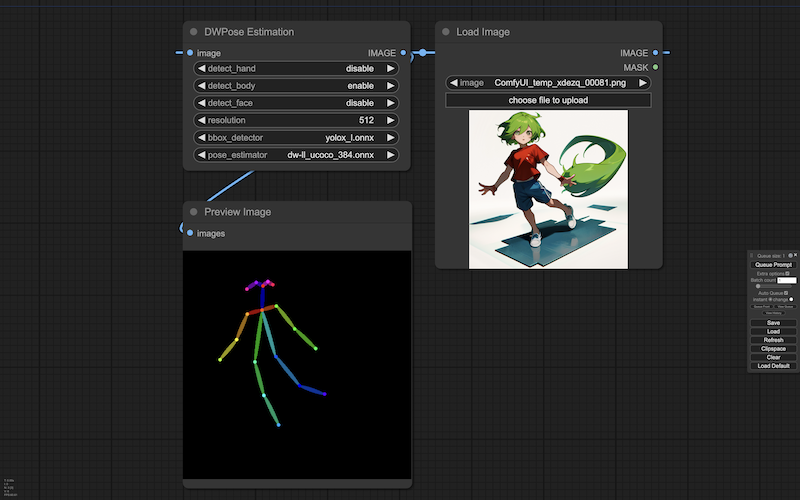Viewport: 800px width, 500px height.
Task: Open the detect_body option list
Action: (296, 86)
